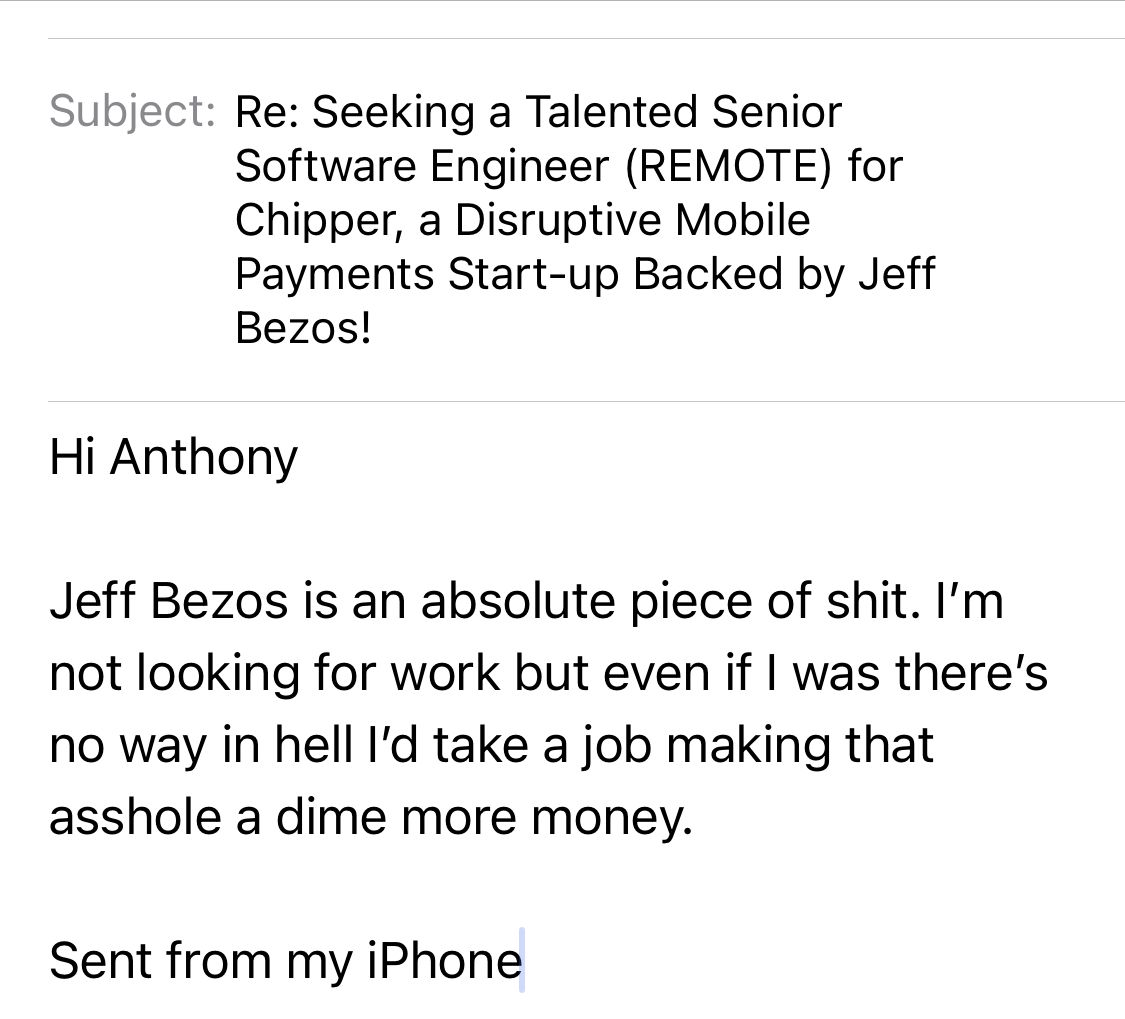Screen dimensions: 1125x1019
Task: Place cursor on the "Hi Anthony" greeting
Action: pos(173,458)
